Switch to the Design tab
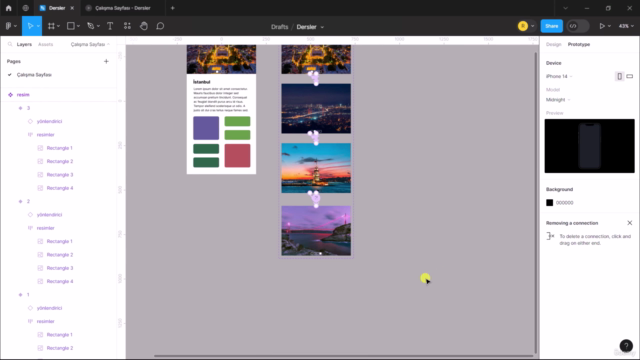Viewport: 640px width, 360px height. coord(553,44)
